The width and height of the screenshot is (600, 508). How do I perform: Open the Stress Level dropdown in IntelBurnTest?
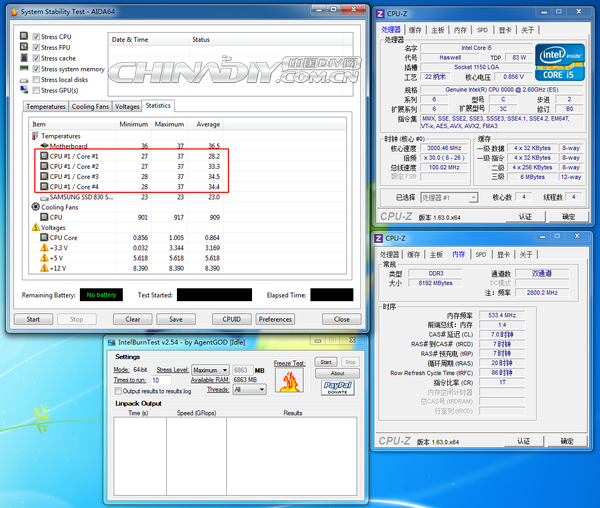pyautogui.click(x=210, y=370)
